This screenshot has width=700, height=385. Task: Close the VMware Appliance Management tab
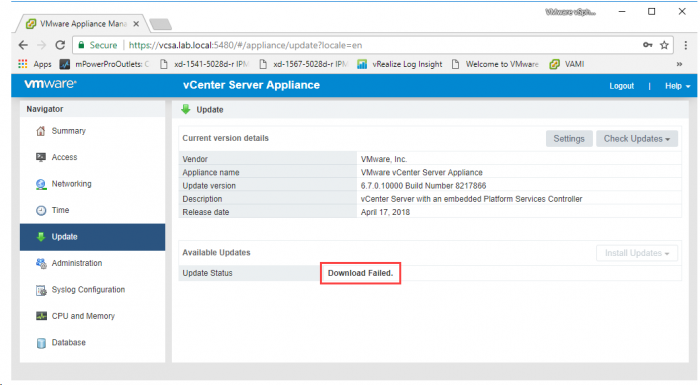136,24
